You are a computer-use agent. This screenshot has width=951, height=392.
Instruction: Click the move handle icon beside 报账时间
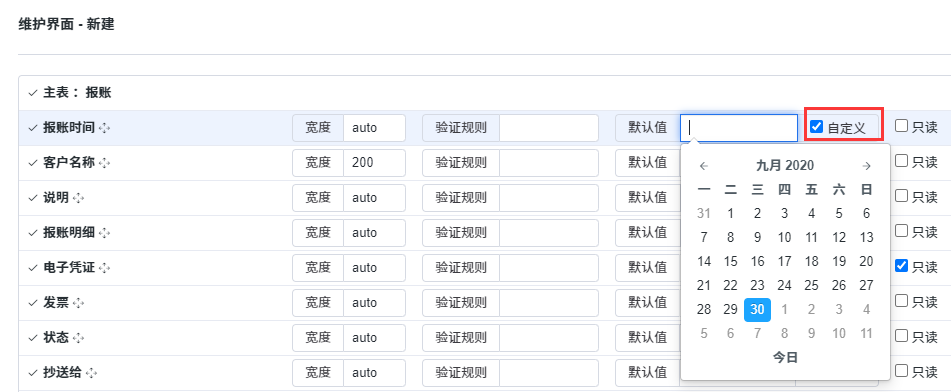105,128
